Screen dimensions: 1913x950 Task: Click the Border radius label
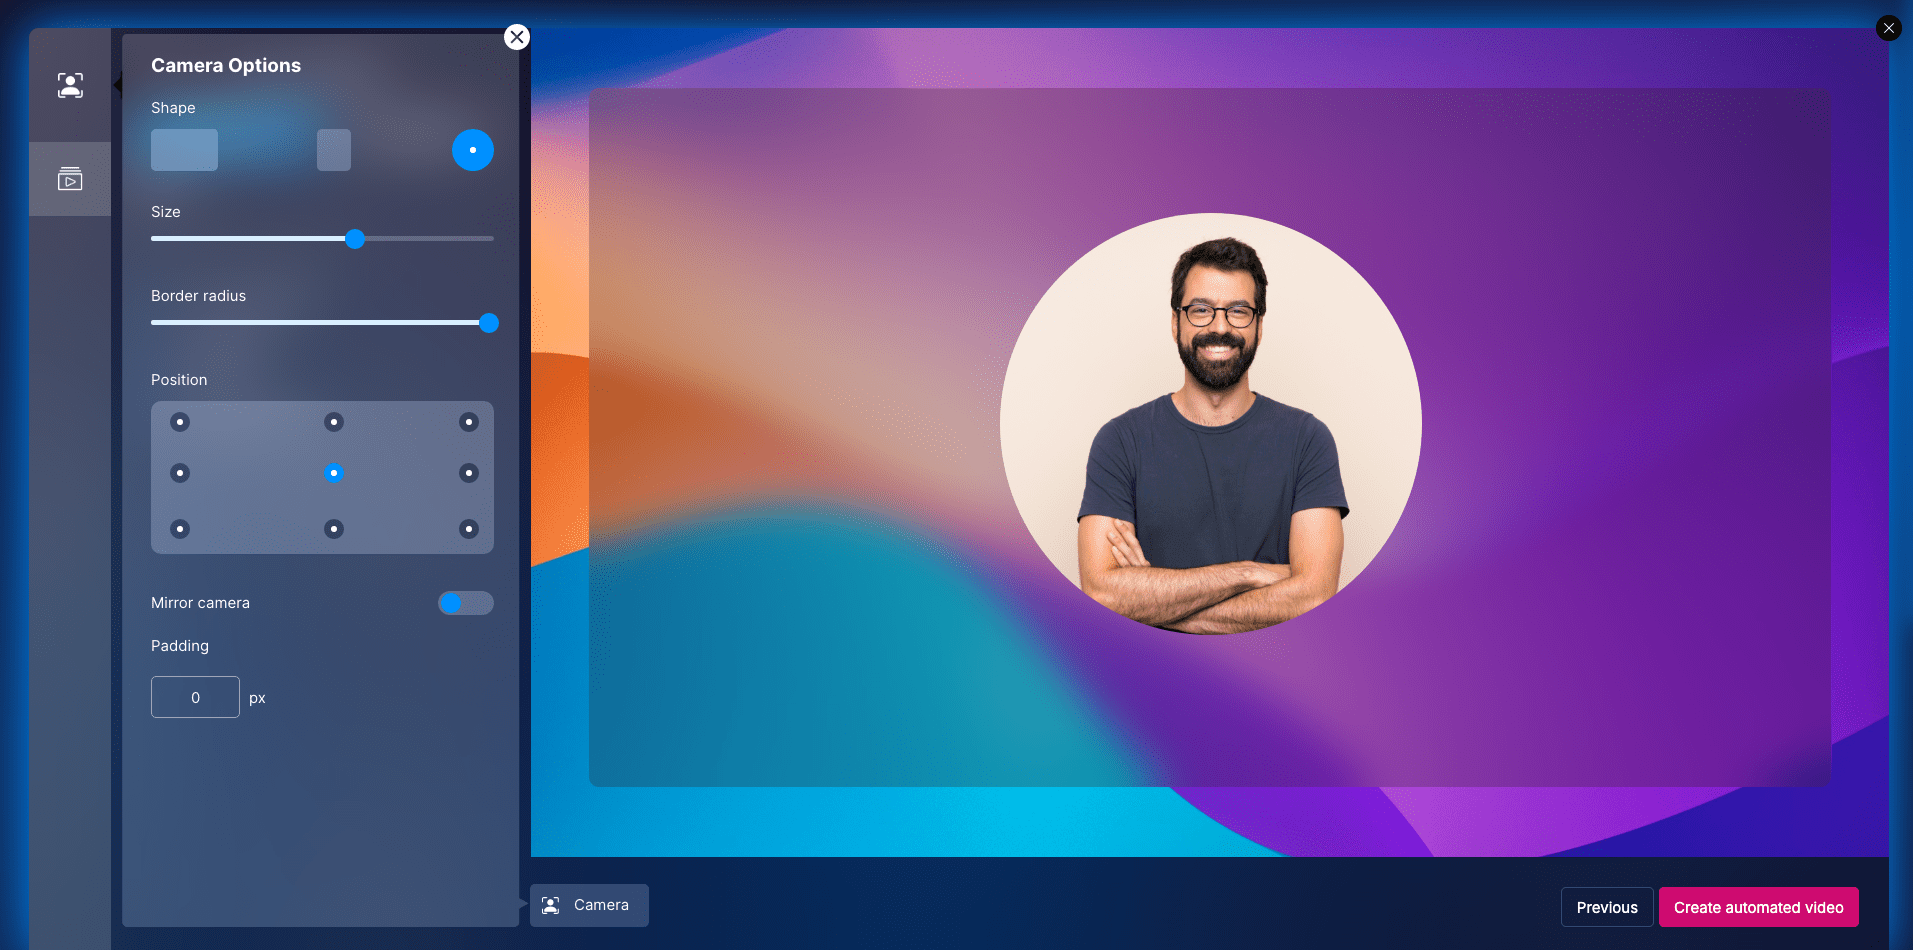(198, 296)
